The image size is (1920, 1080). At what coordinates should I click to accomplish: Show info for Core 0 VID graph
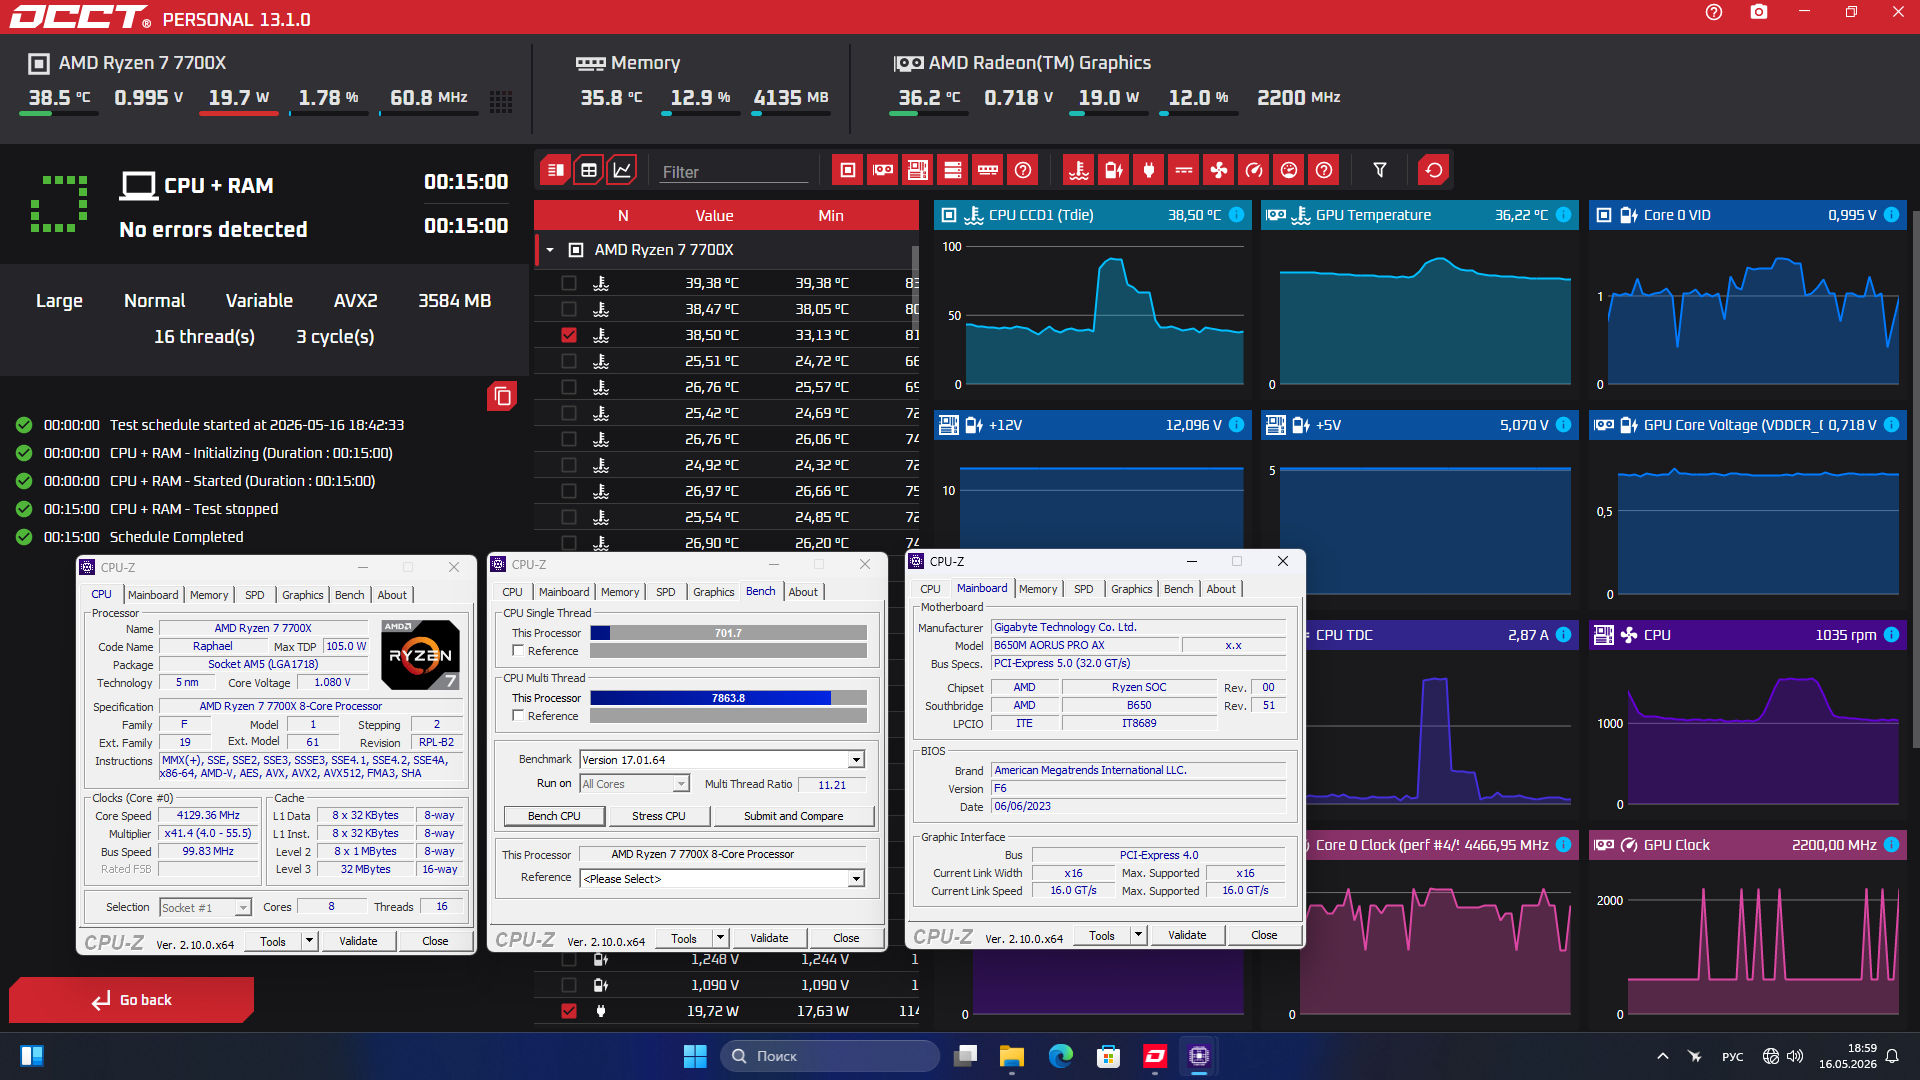tap(1892, 215)
